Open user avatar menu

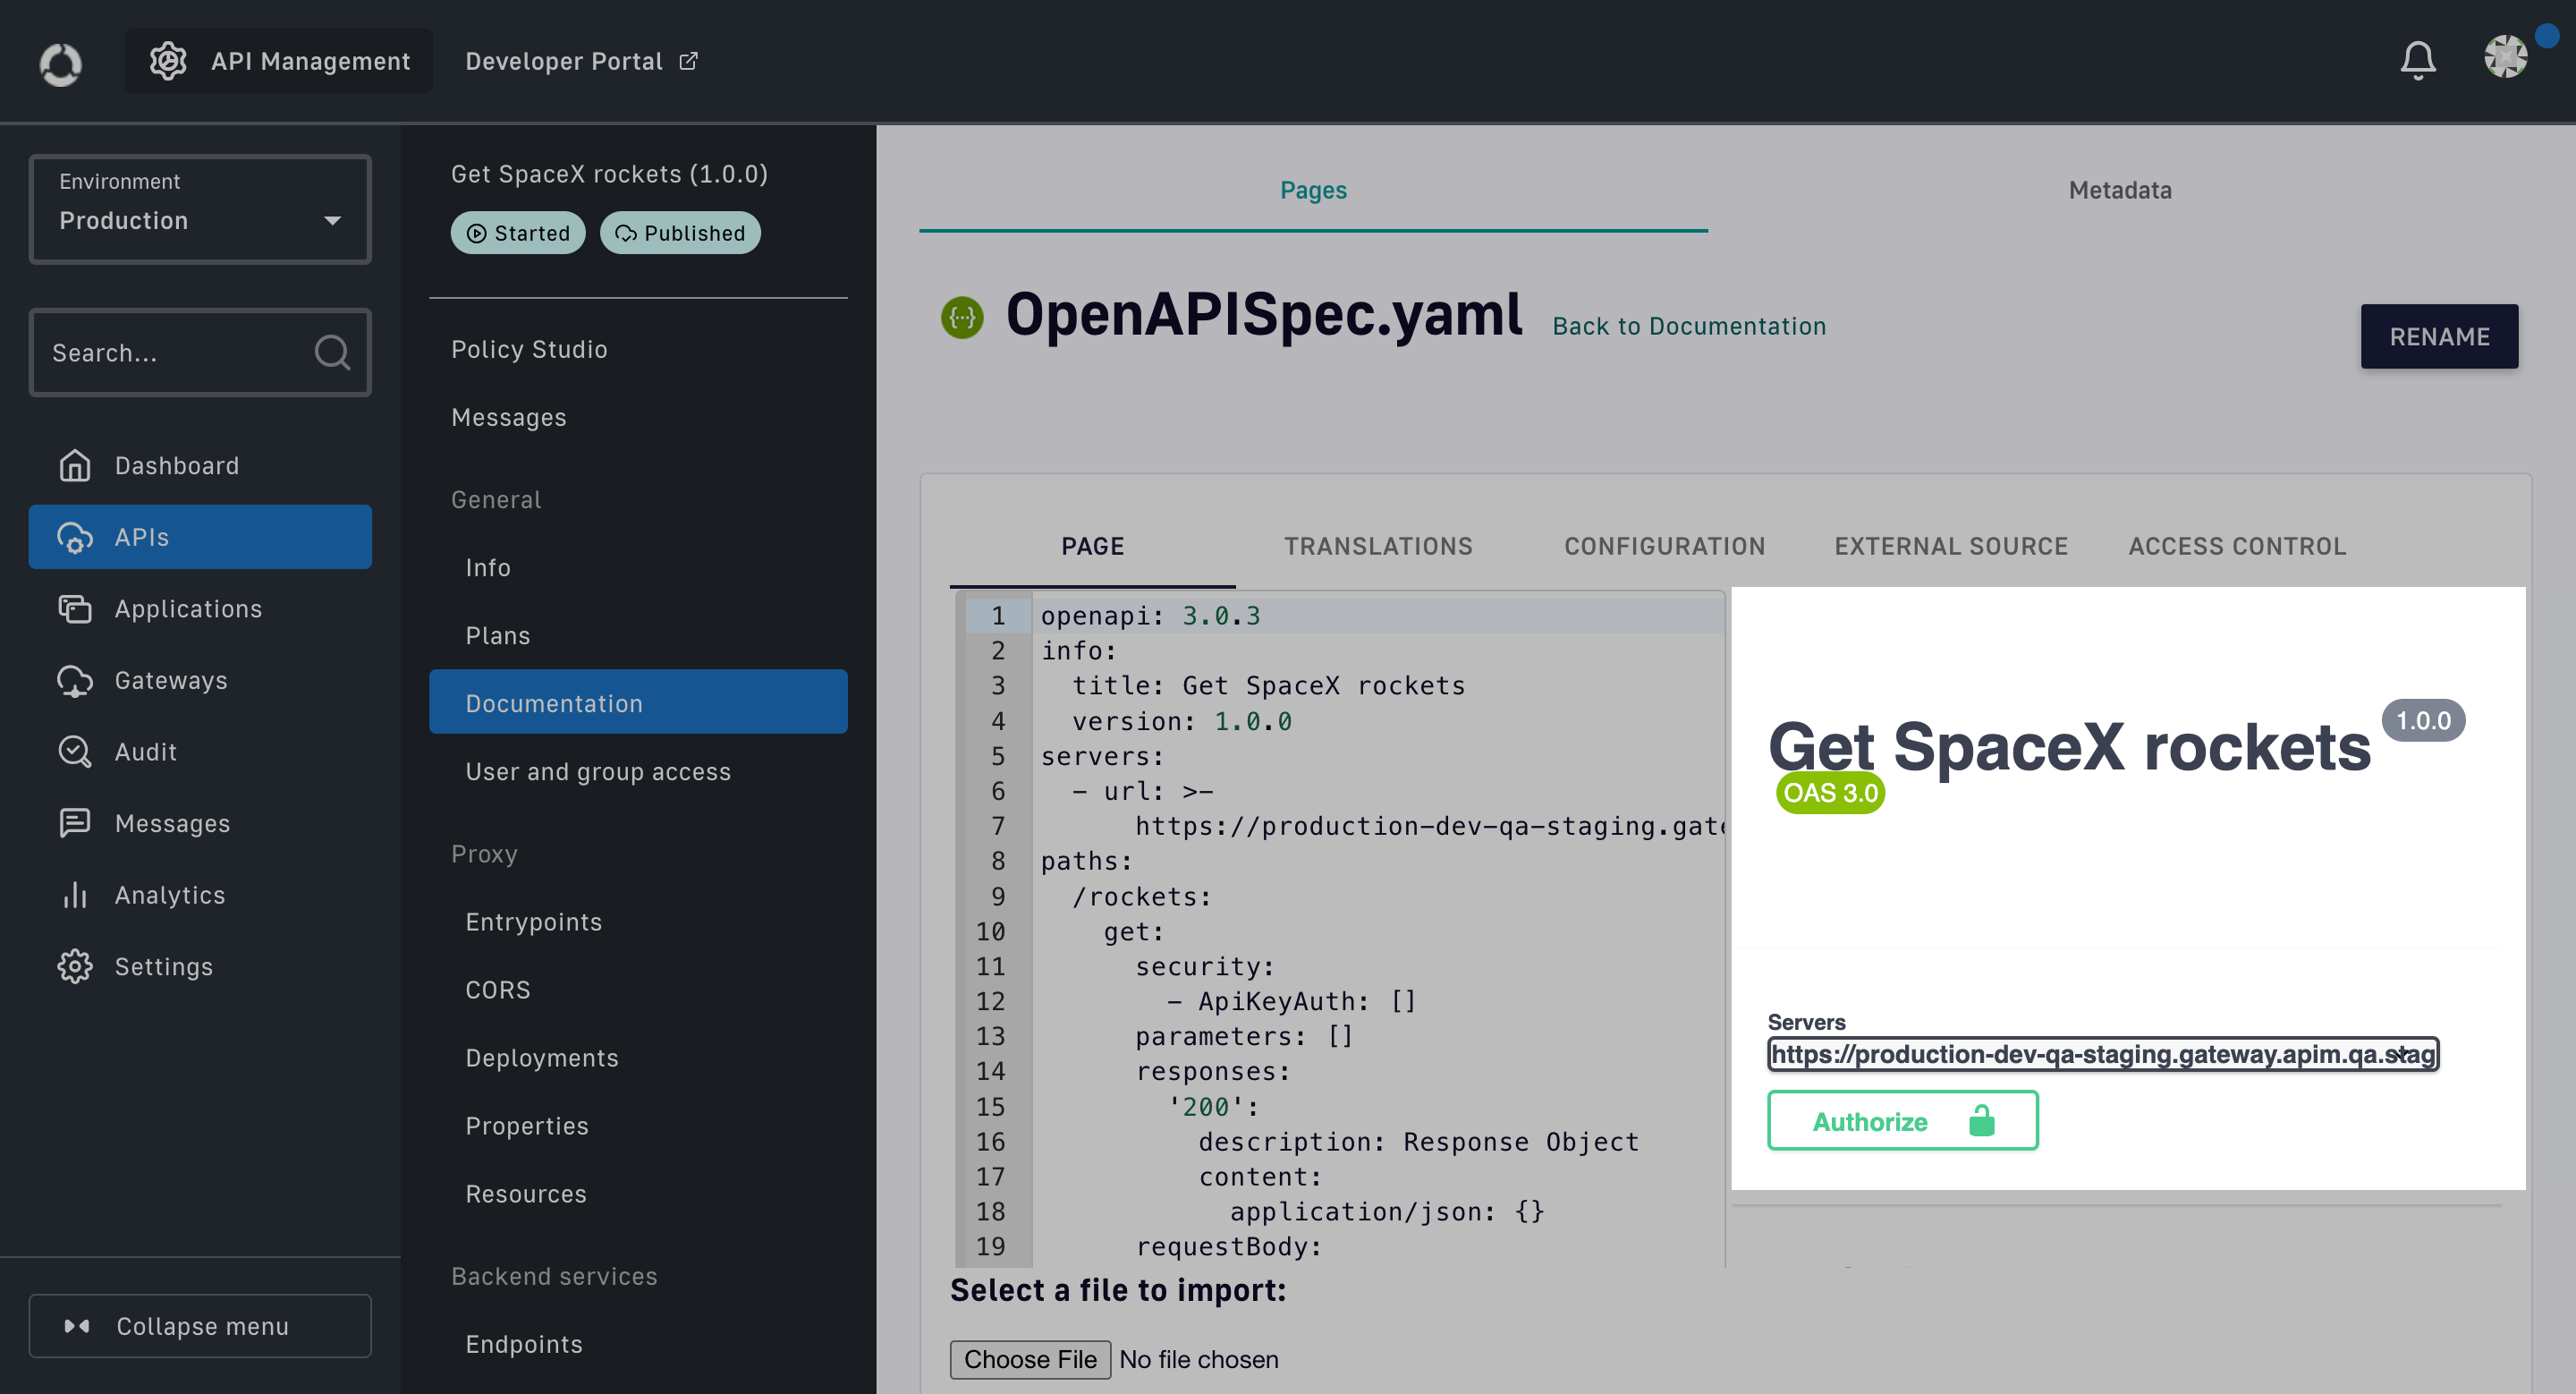coord(2506,56)
